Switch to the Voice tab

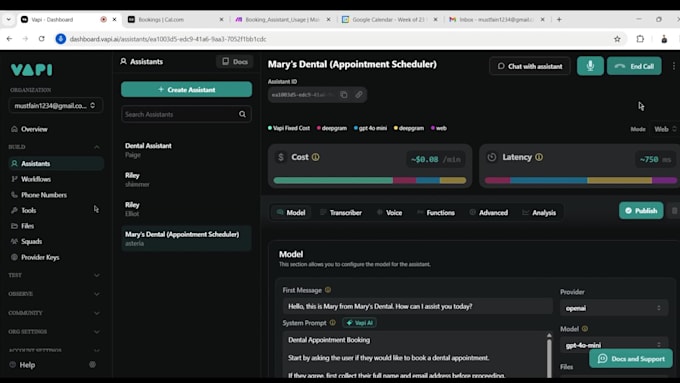pyautogui.click(x=389, y=213)
